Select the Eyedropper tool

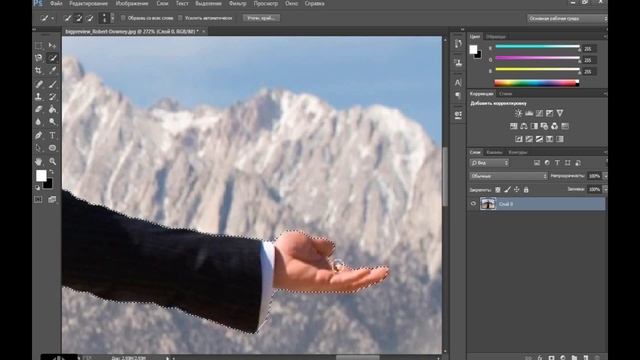pyautogui.click(x=52, y=70)
